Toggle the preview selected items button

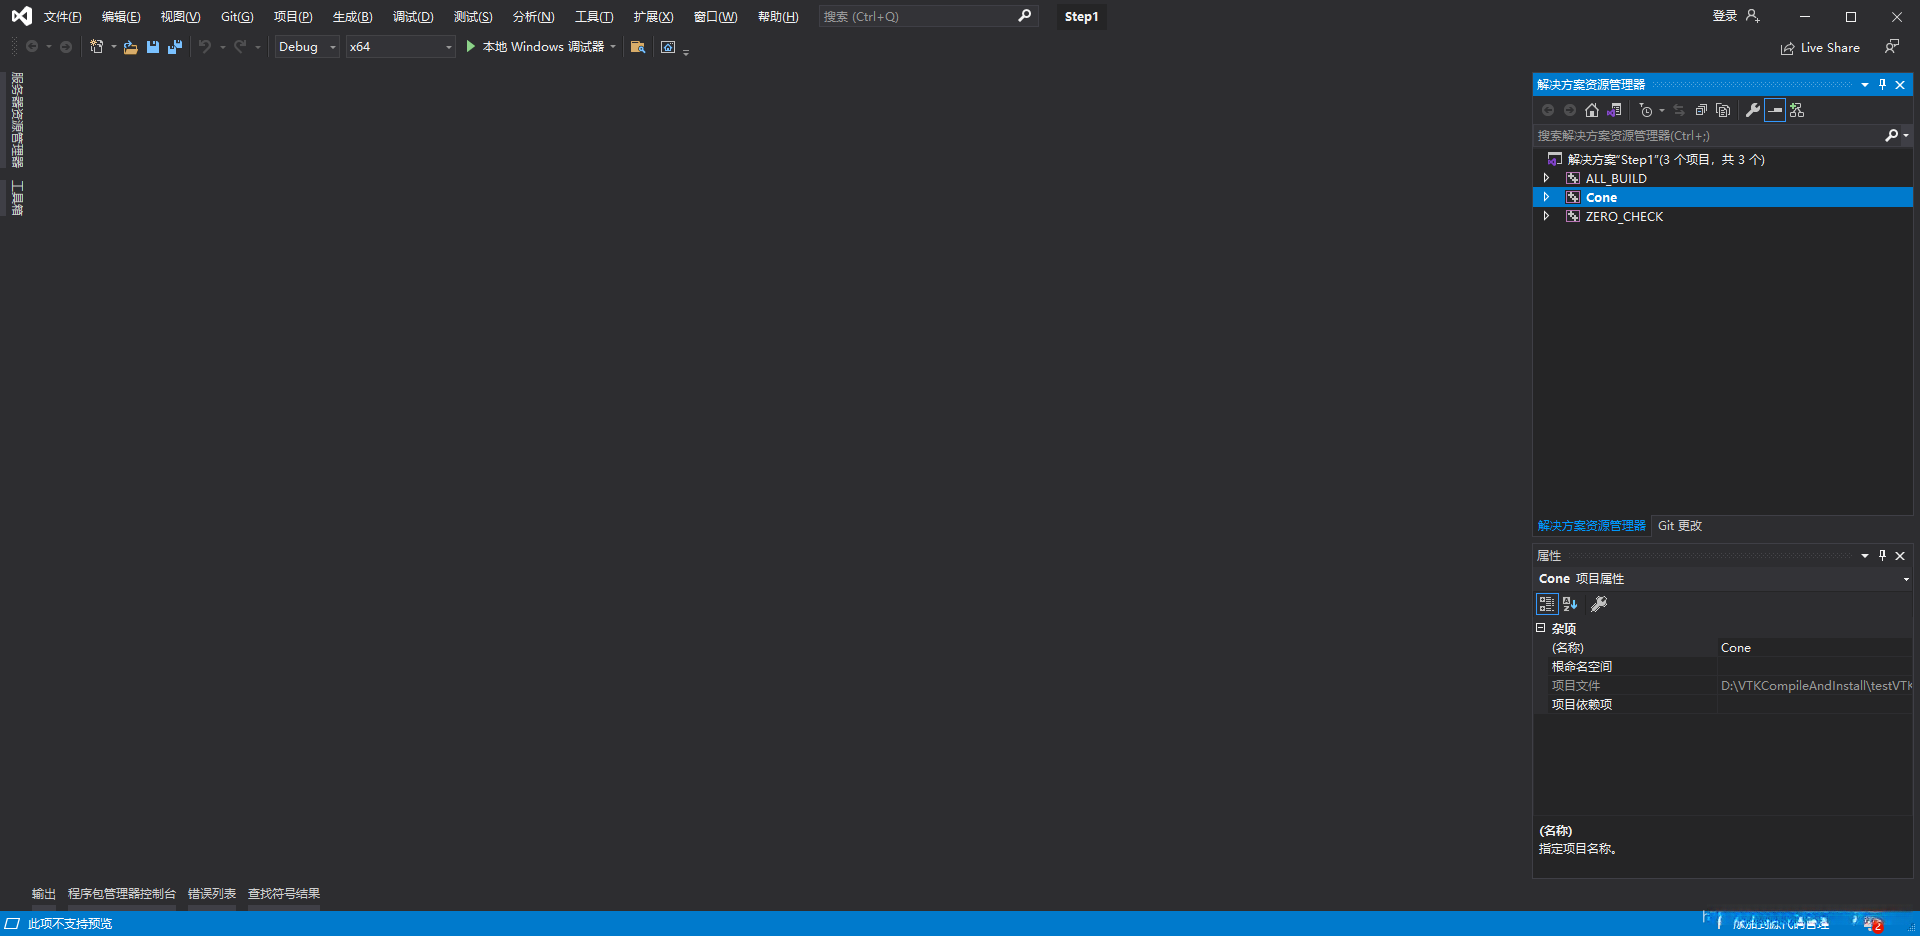(1775, 110)
